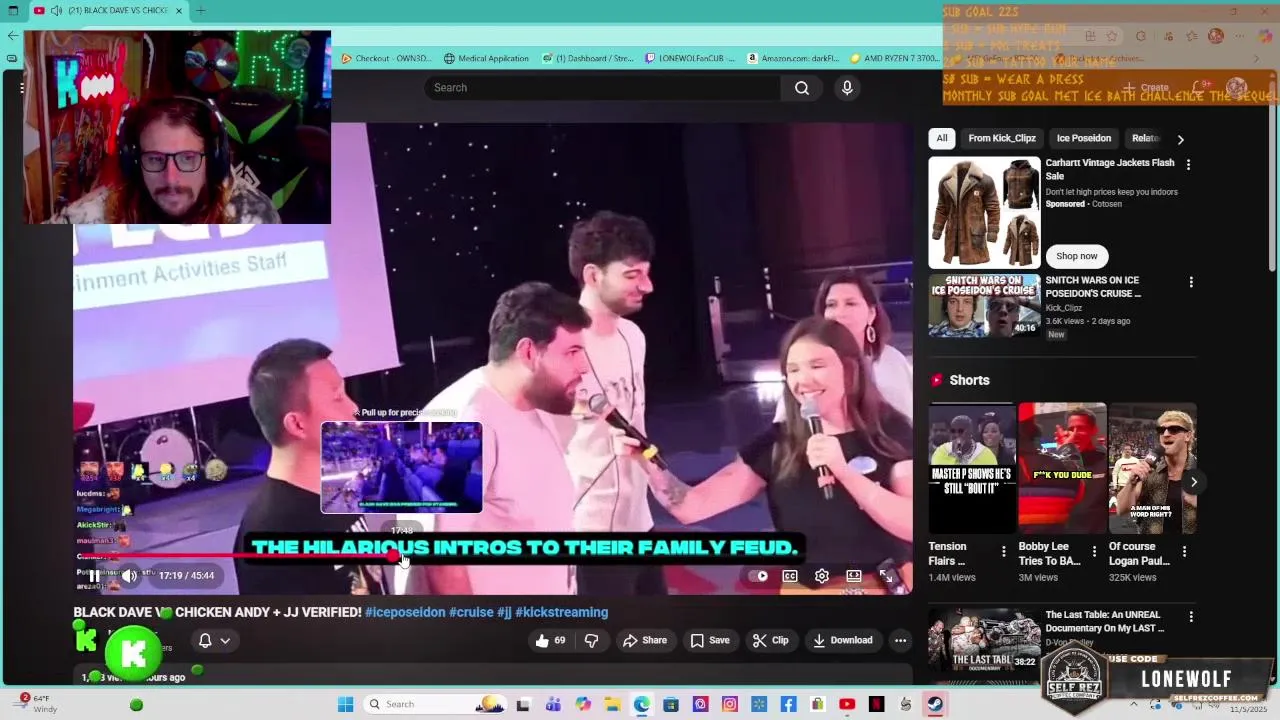Open options for Tension Flairs short
Image resolution: width=1280 pixels, height=720 pixels.
(1003, 552)
